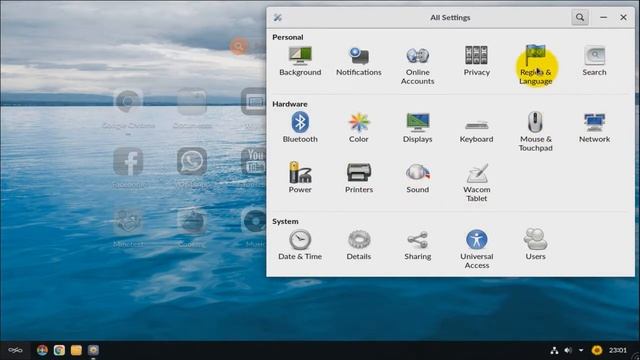Open Sharing settings
640x360 pixels.
[x=418, y=245]
